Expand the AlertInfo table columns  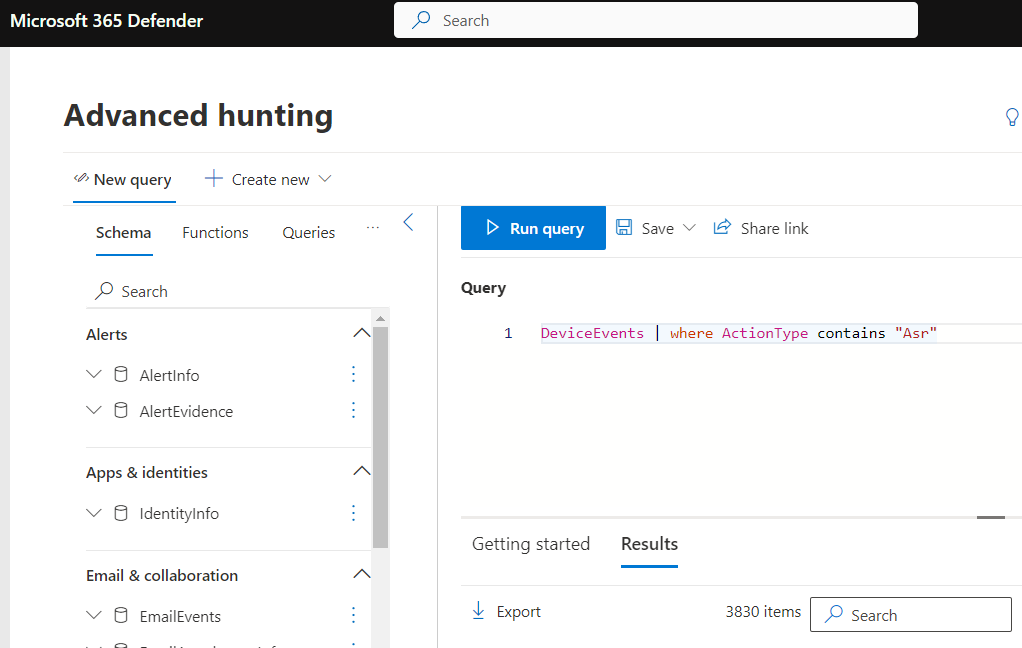coord(94,374)
